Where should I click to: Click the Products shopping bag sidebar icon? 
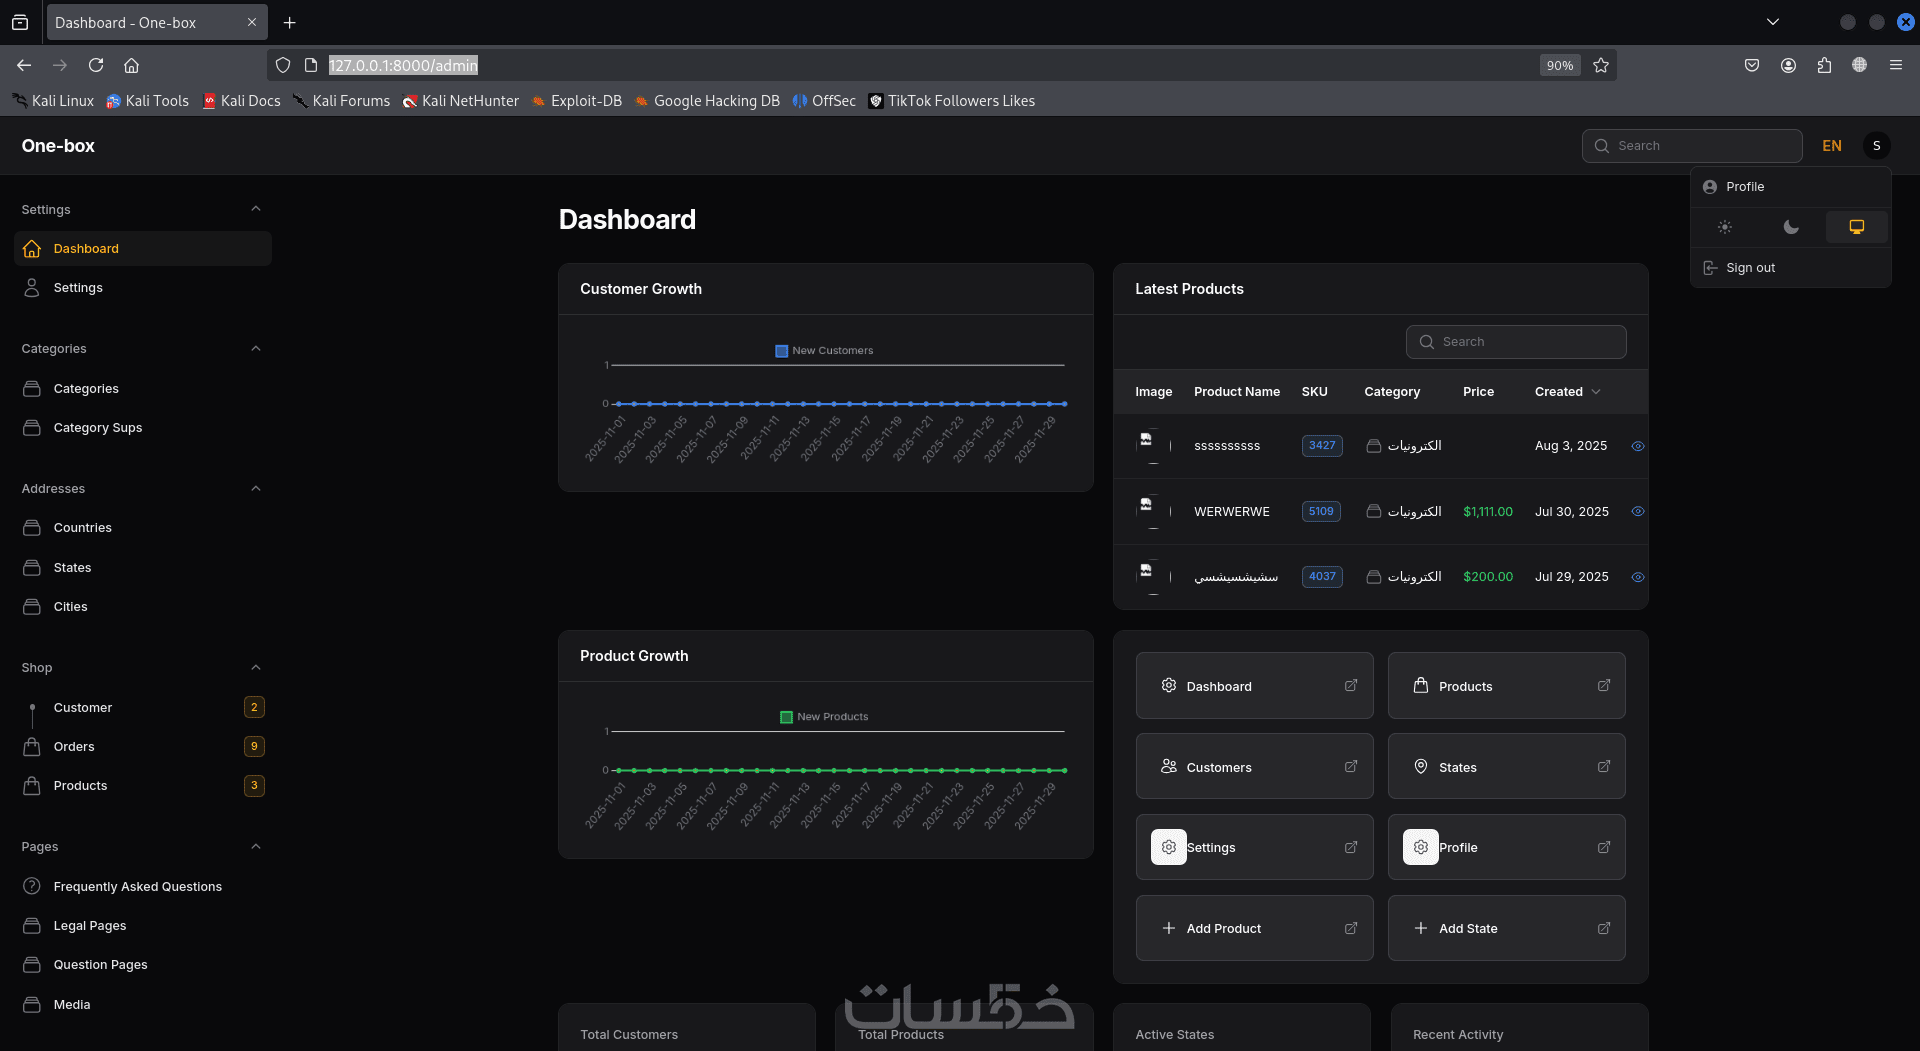point(32,786)
